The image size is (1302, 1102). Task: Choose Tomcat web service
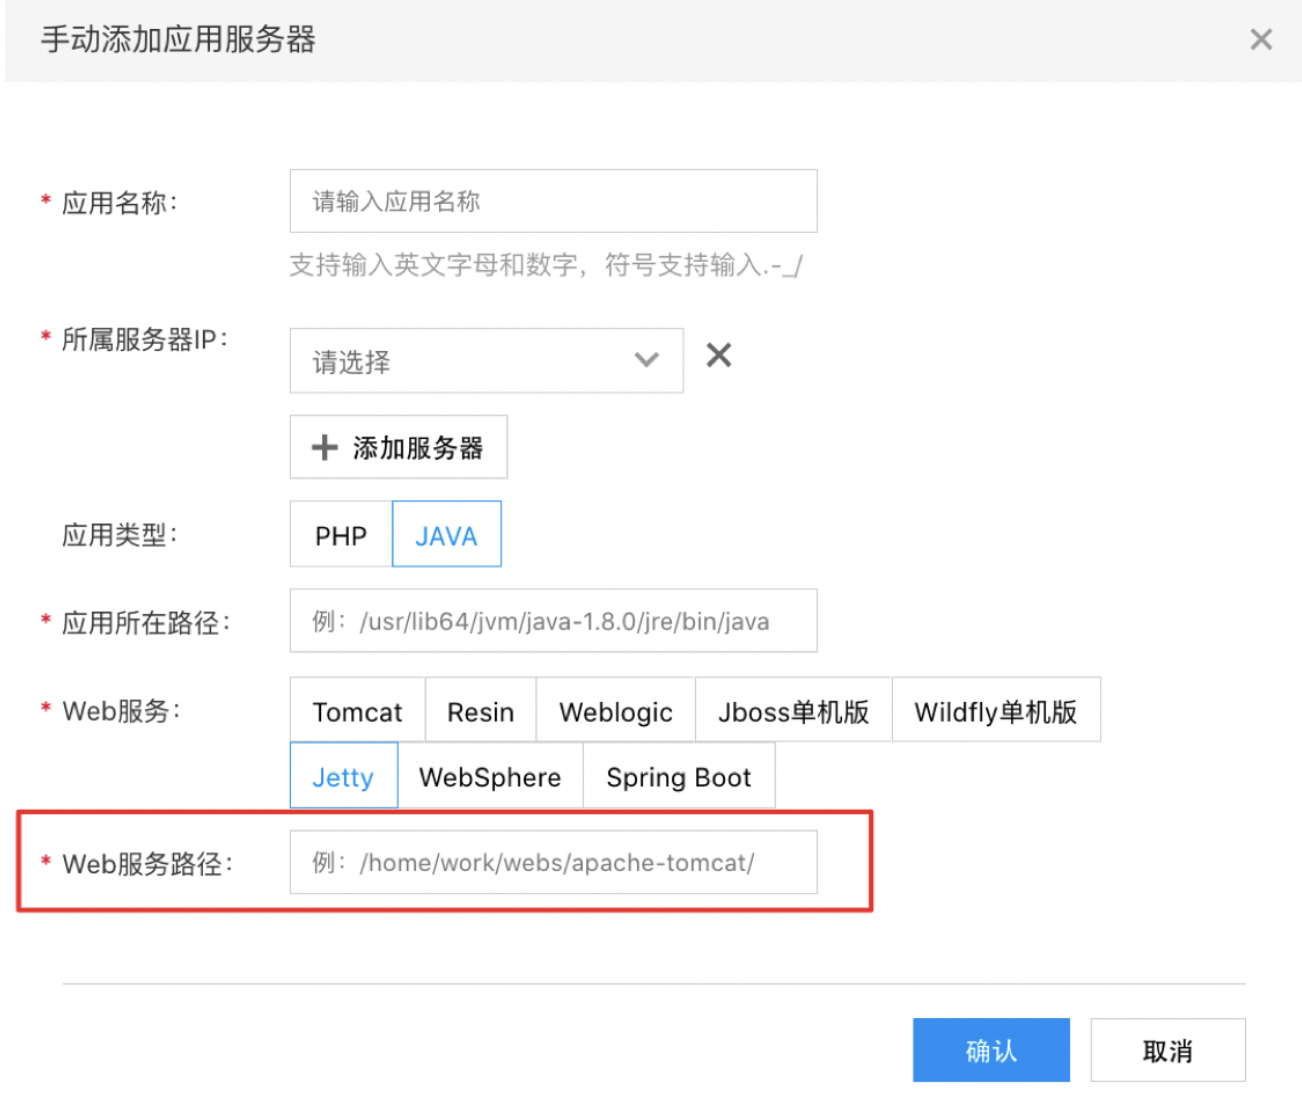357,711
